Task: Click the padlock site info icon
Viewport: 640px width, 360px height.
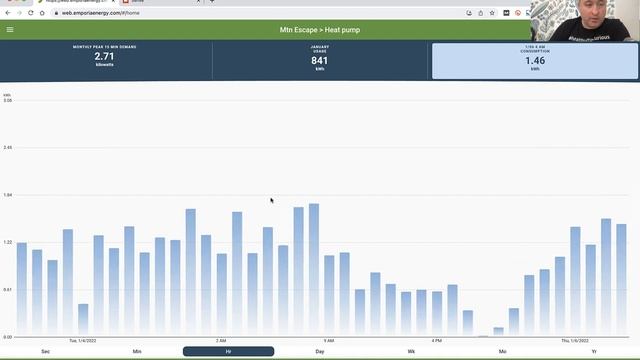Action: (x=56, y=13)
